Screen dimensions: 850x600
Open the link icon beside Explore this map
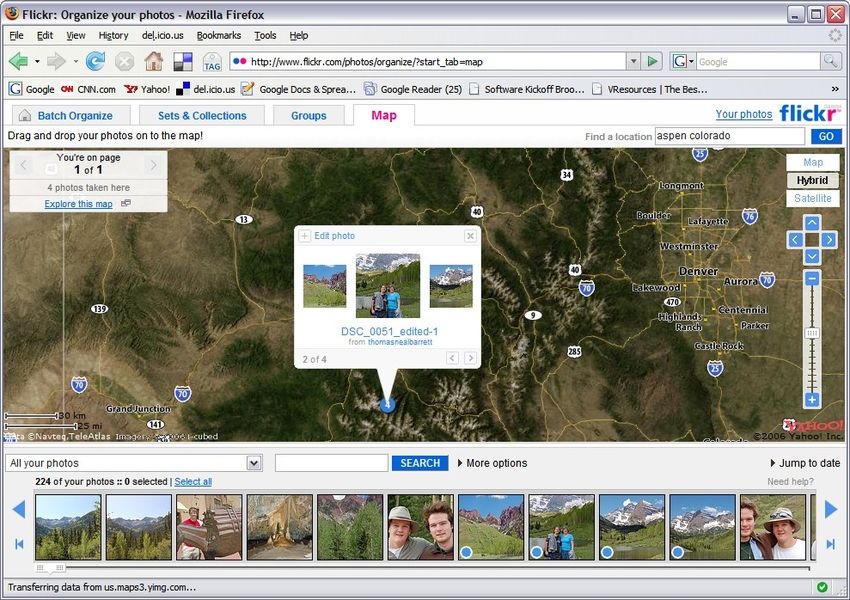[x=126, y=203]
